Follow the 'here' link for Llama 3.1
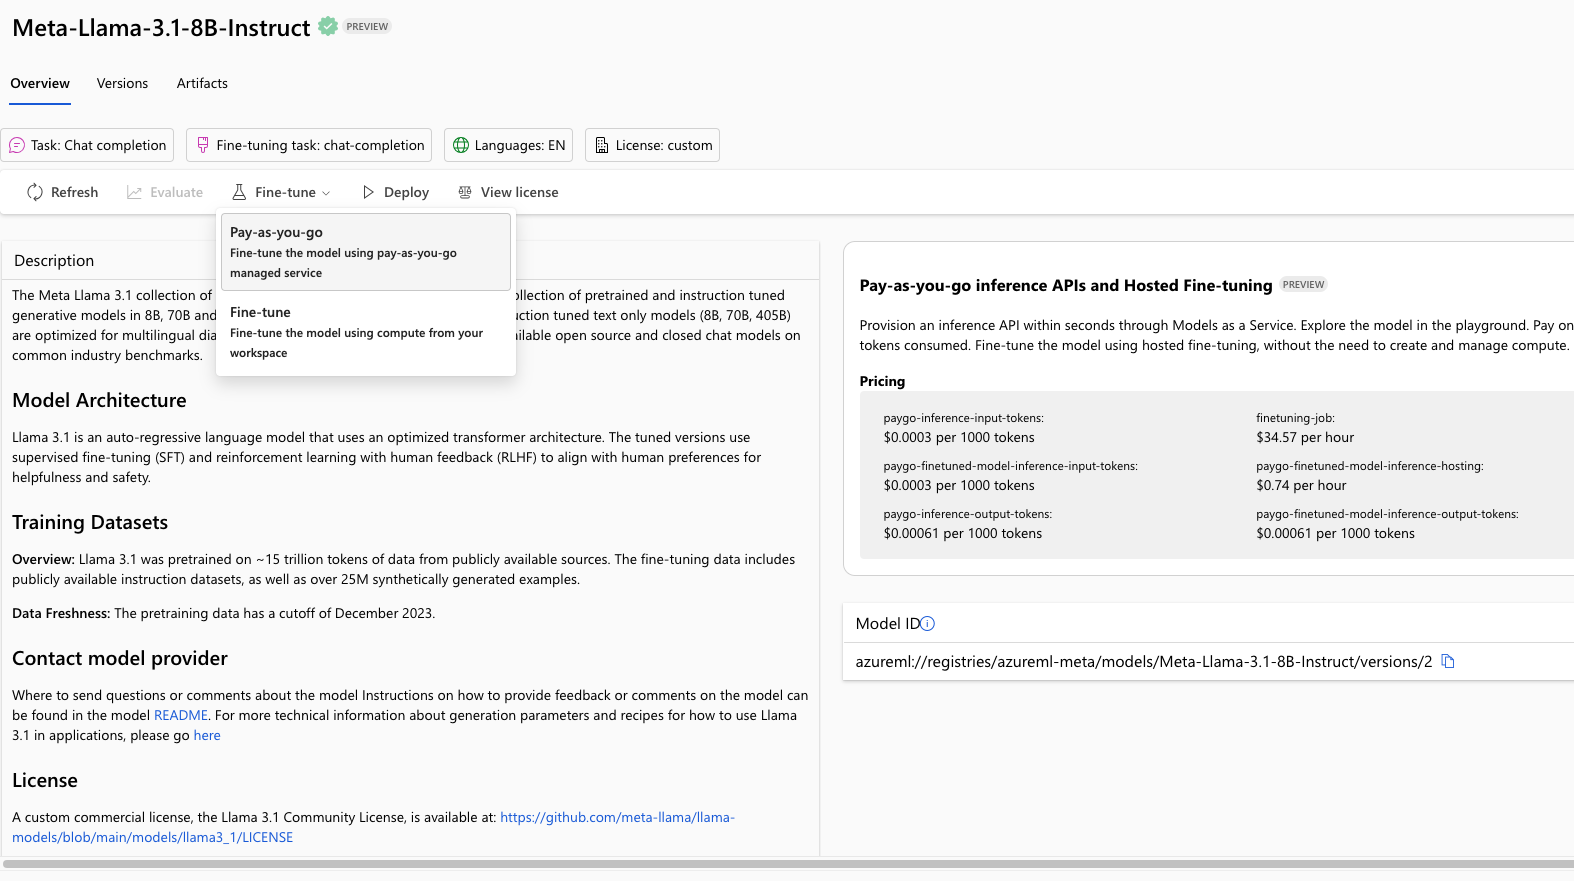This screenshot has width=1574, height=881. (x=207, y=735)
